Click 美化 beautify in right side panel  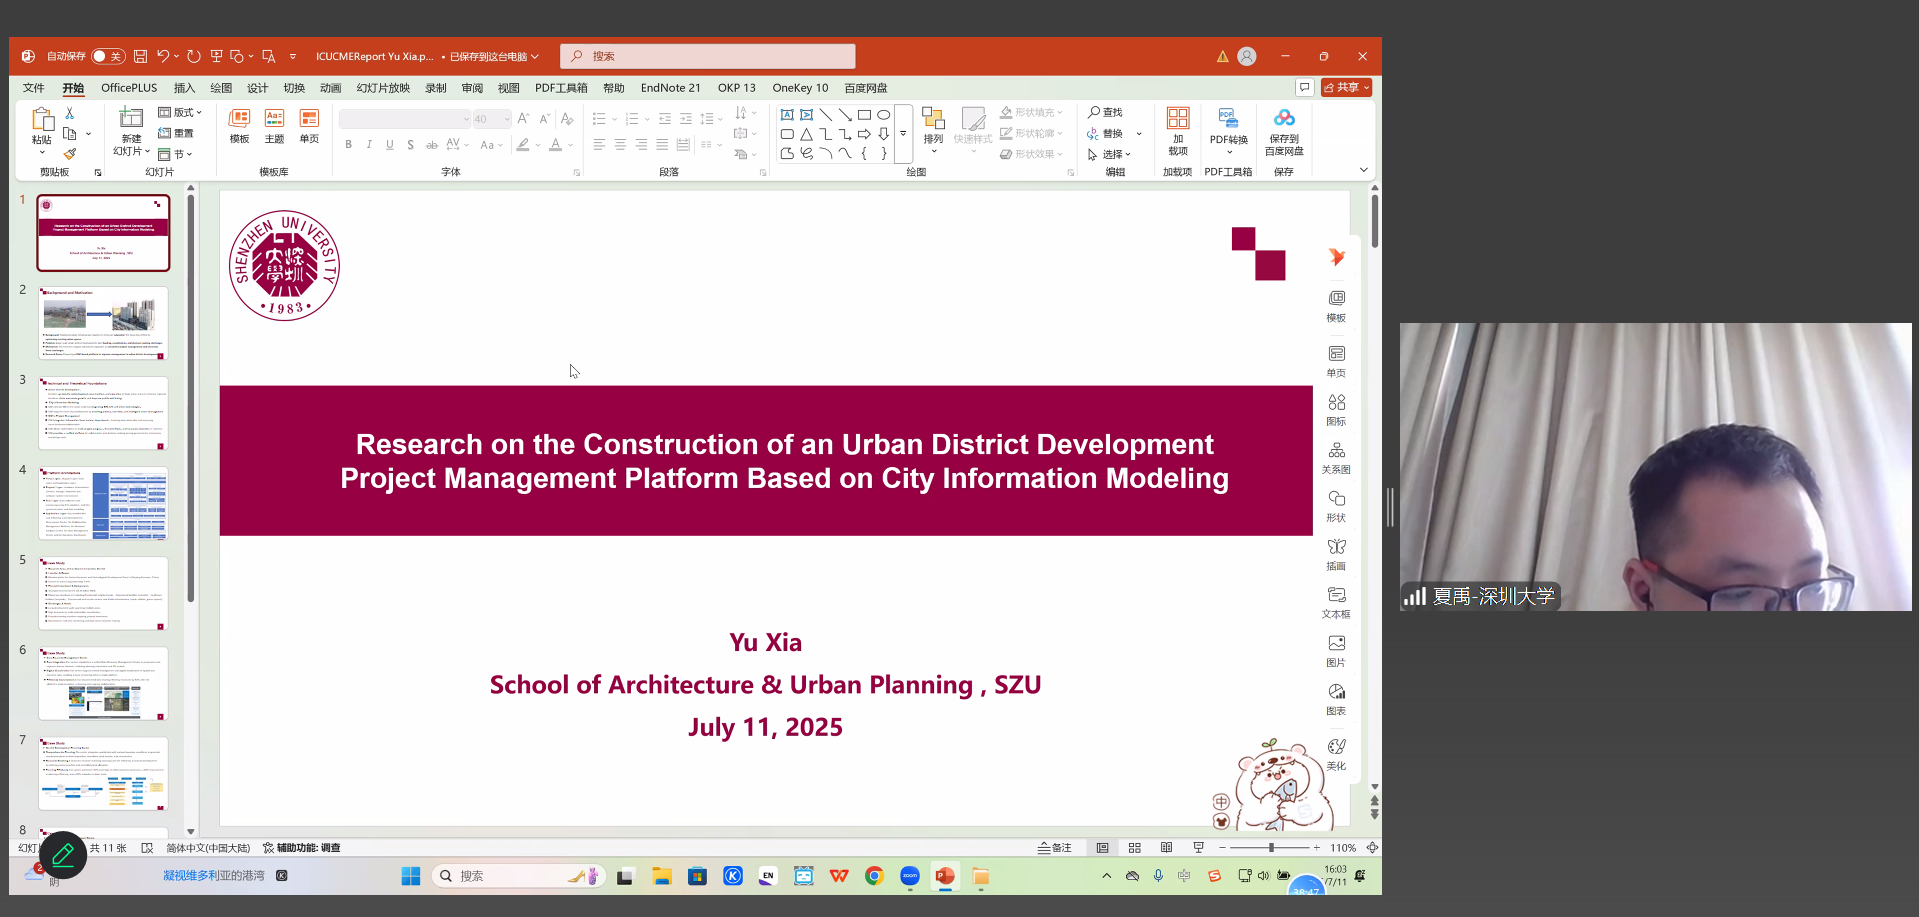[x=1337, y=754]
